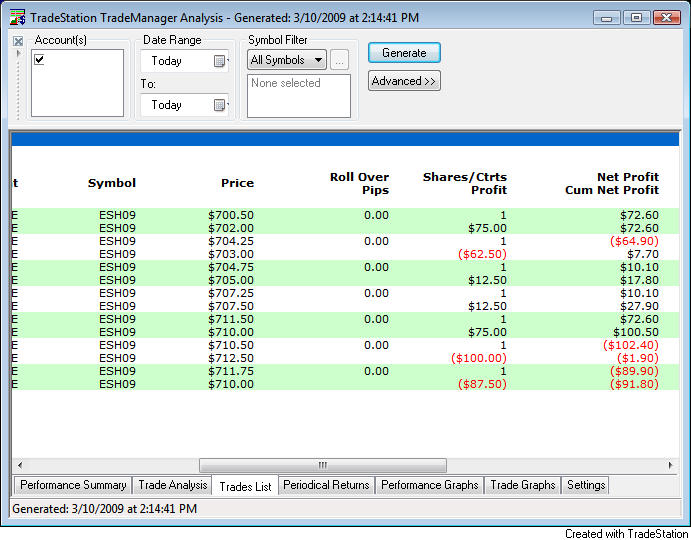The image size is (691, 540).
Task: Select price cell $700.50
Action: coord(231,215)
